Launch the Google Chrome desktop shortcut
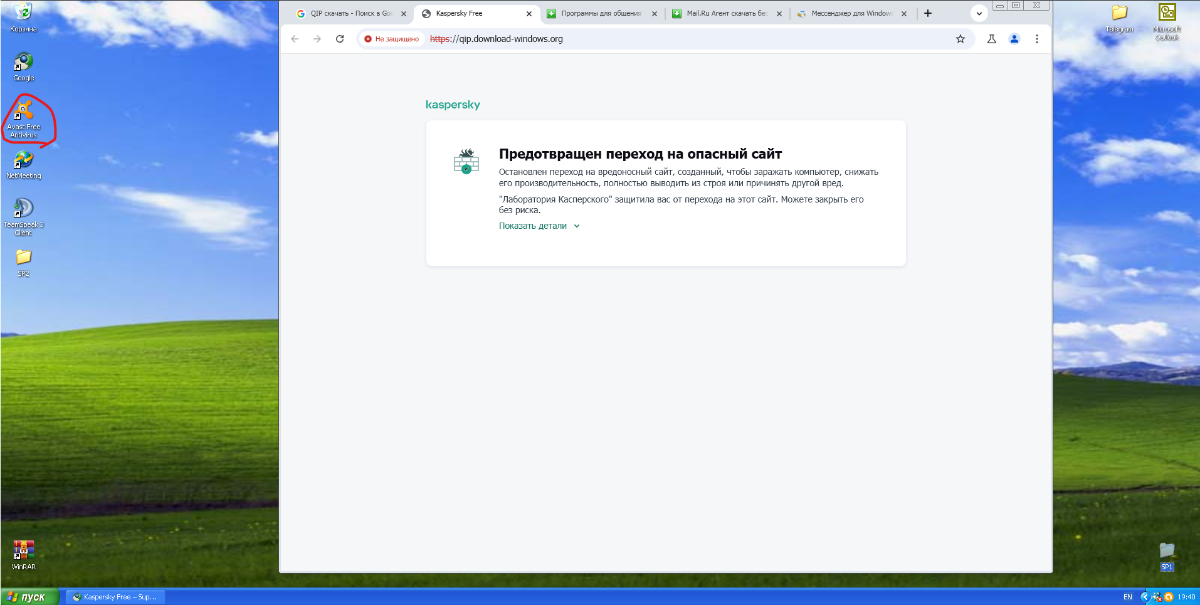 pos(22,66)
